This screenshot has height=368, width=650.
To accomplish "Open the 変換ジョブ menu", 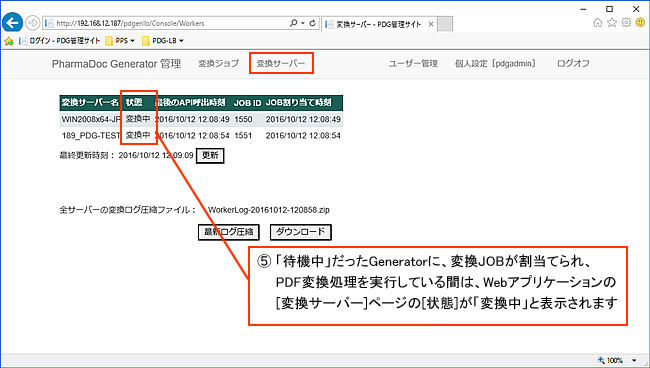I will click(x=218, y=63).
